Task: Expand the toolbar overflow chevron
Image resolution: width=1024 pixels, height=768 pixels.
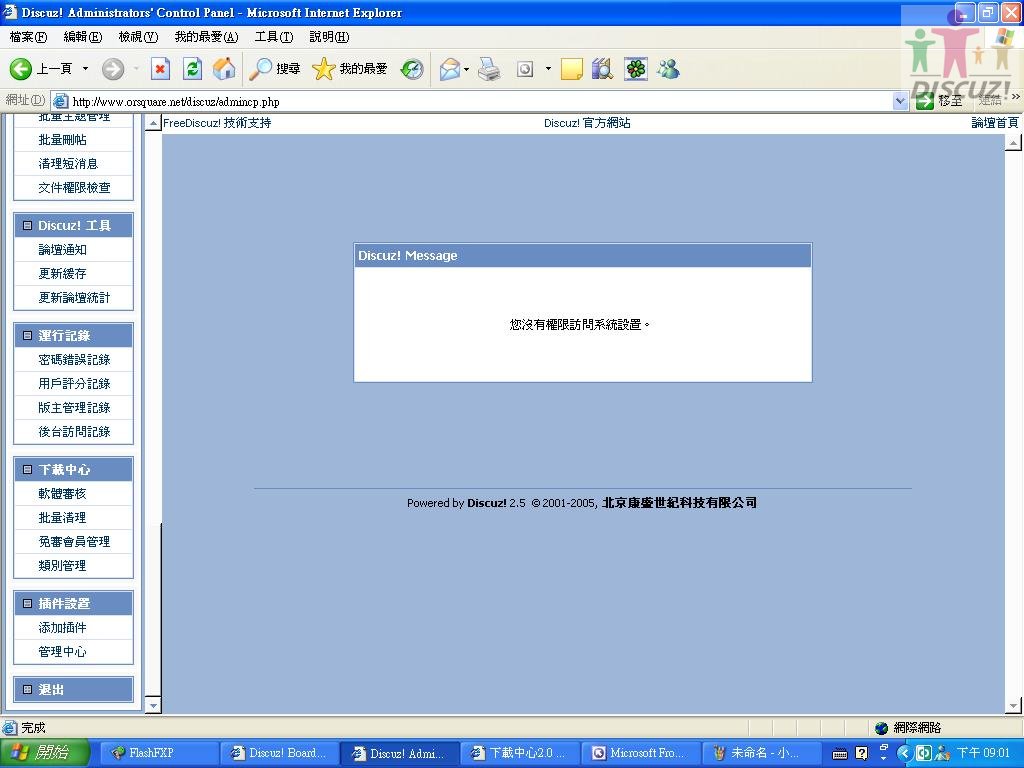Action: point(1016,97)
